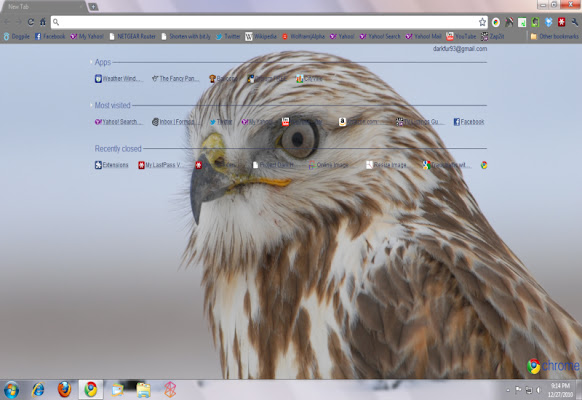
Task: Select the New Tab tab
Action: pyautogui.click(x=43, y=7)
